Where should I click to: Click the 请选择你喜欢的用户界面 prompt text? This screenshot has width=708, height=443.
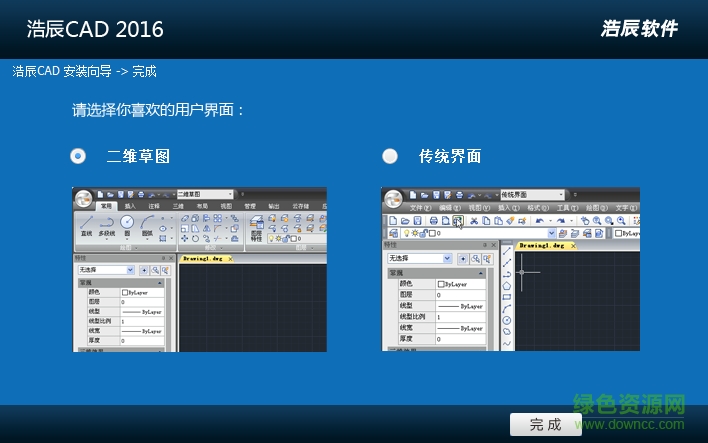[x=158, y=110]
